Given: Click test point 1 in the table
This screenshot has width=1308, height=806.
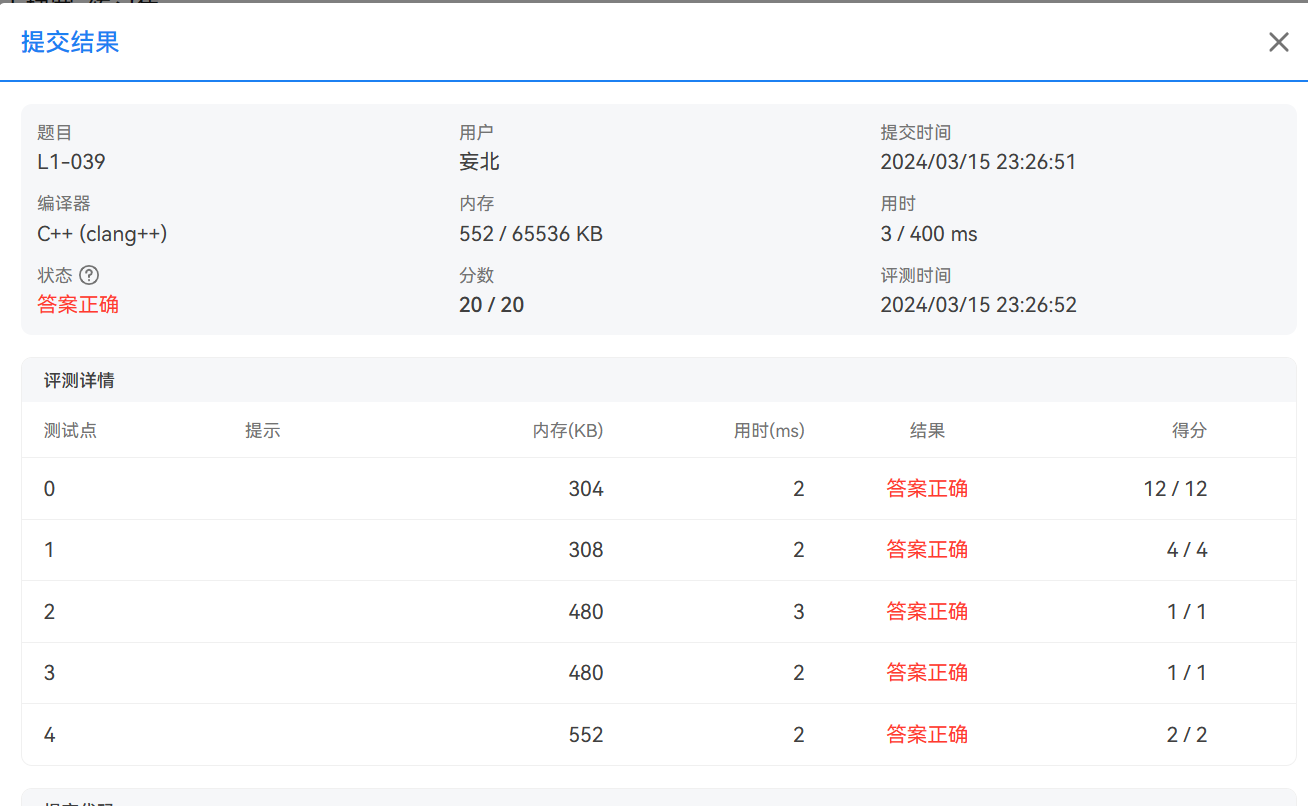Looking at the screenshot, I should point(50,550).
